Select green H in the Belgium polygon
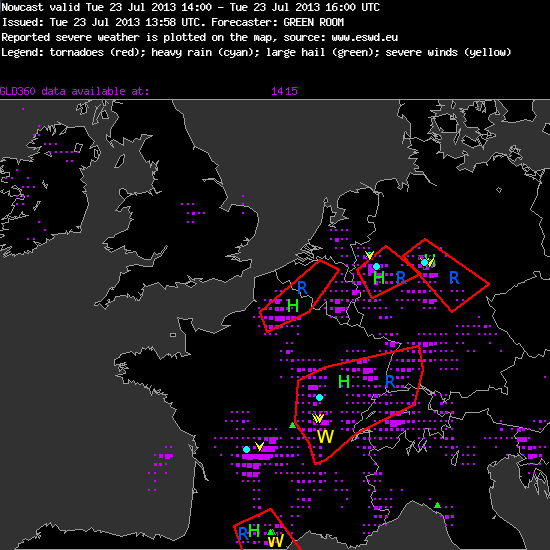 click(x=293, y=306)
